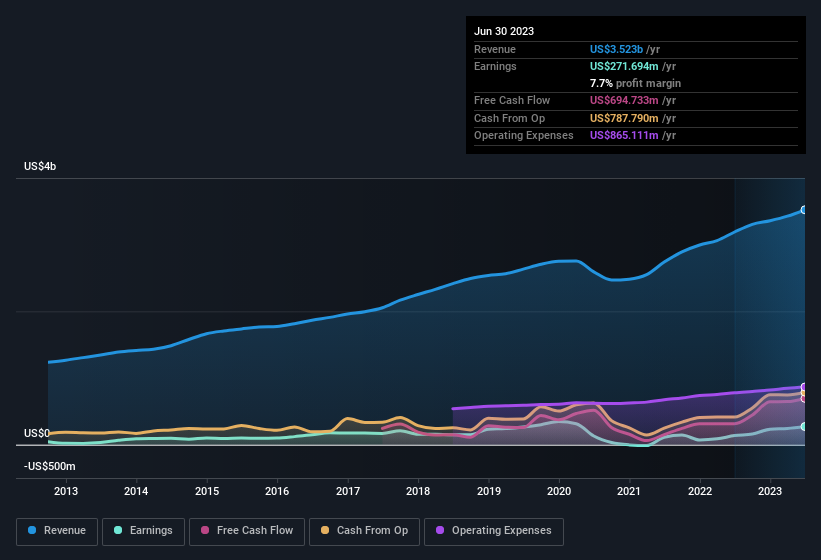Select the US$3.523b revenue value in tooltip
The width and height of the screenshot is (821, 560).
tap(617, 49)
